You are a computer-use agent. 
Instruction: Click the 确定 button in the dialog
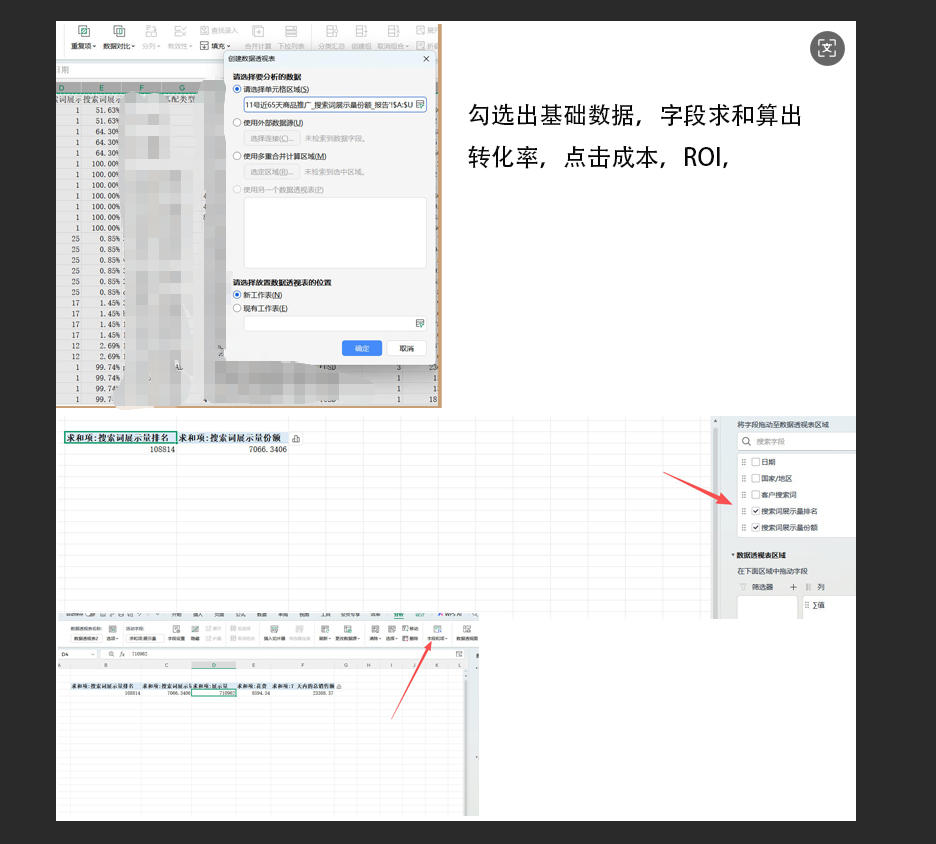point(361,348)
